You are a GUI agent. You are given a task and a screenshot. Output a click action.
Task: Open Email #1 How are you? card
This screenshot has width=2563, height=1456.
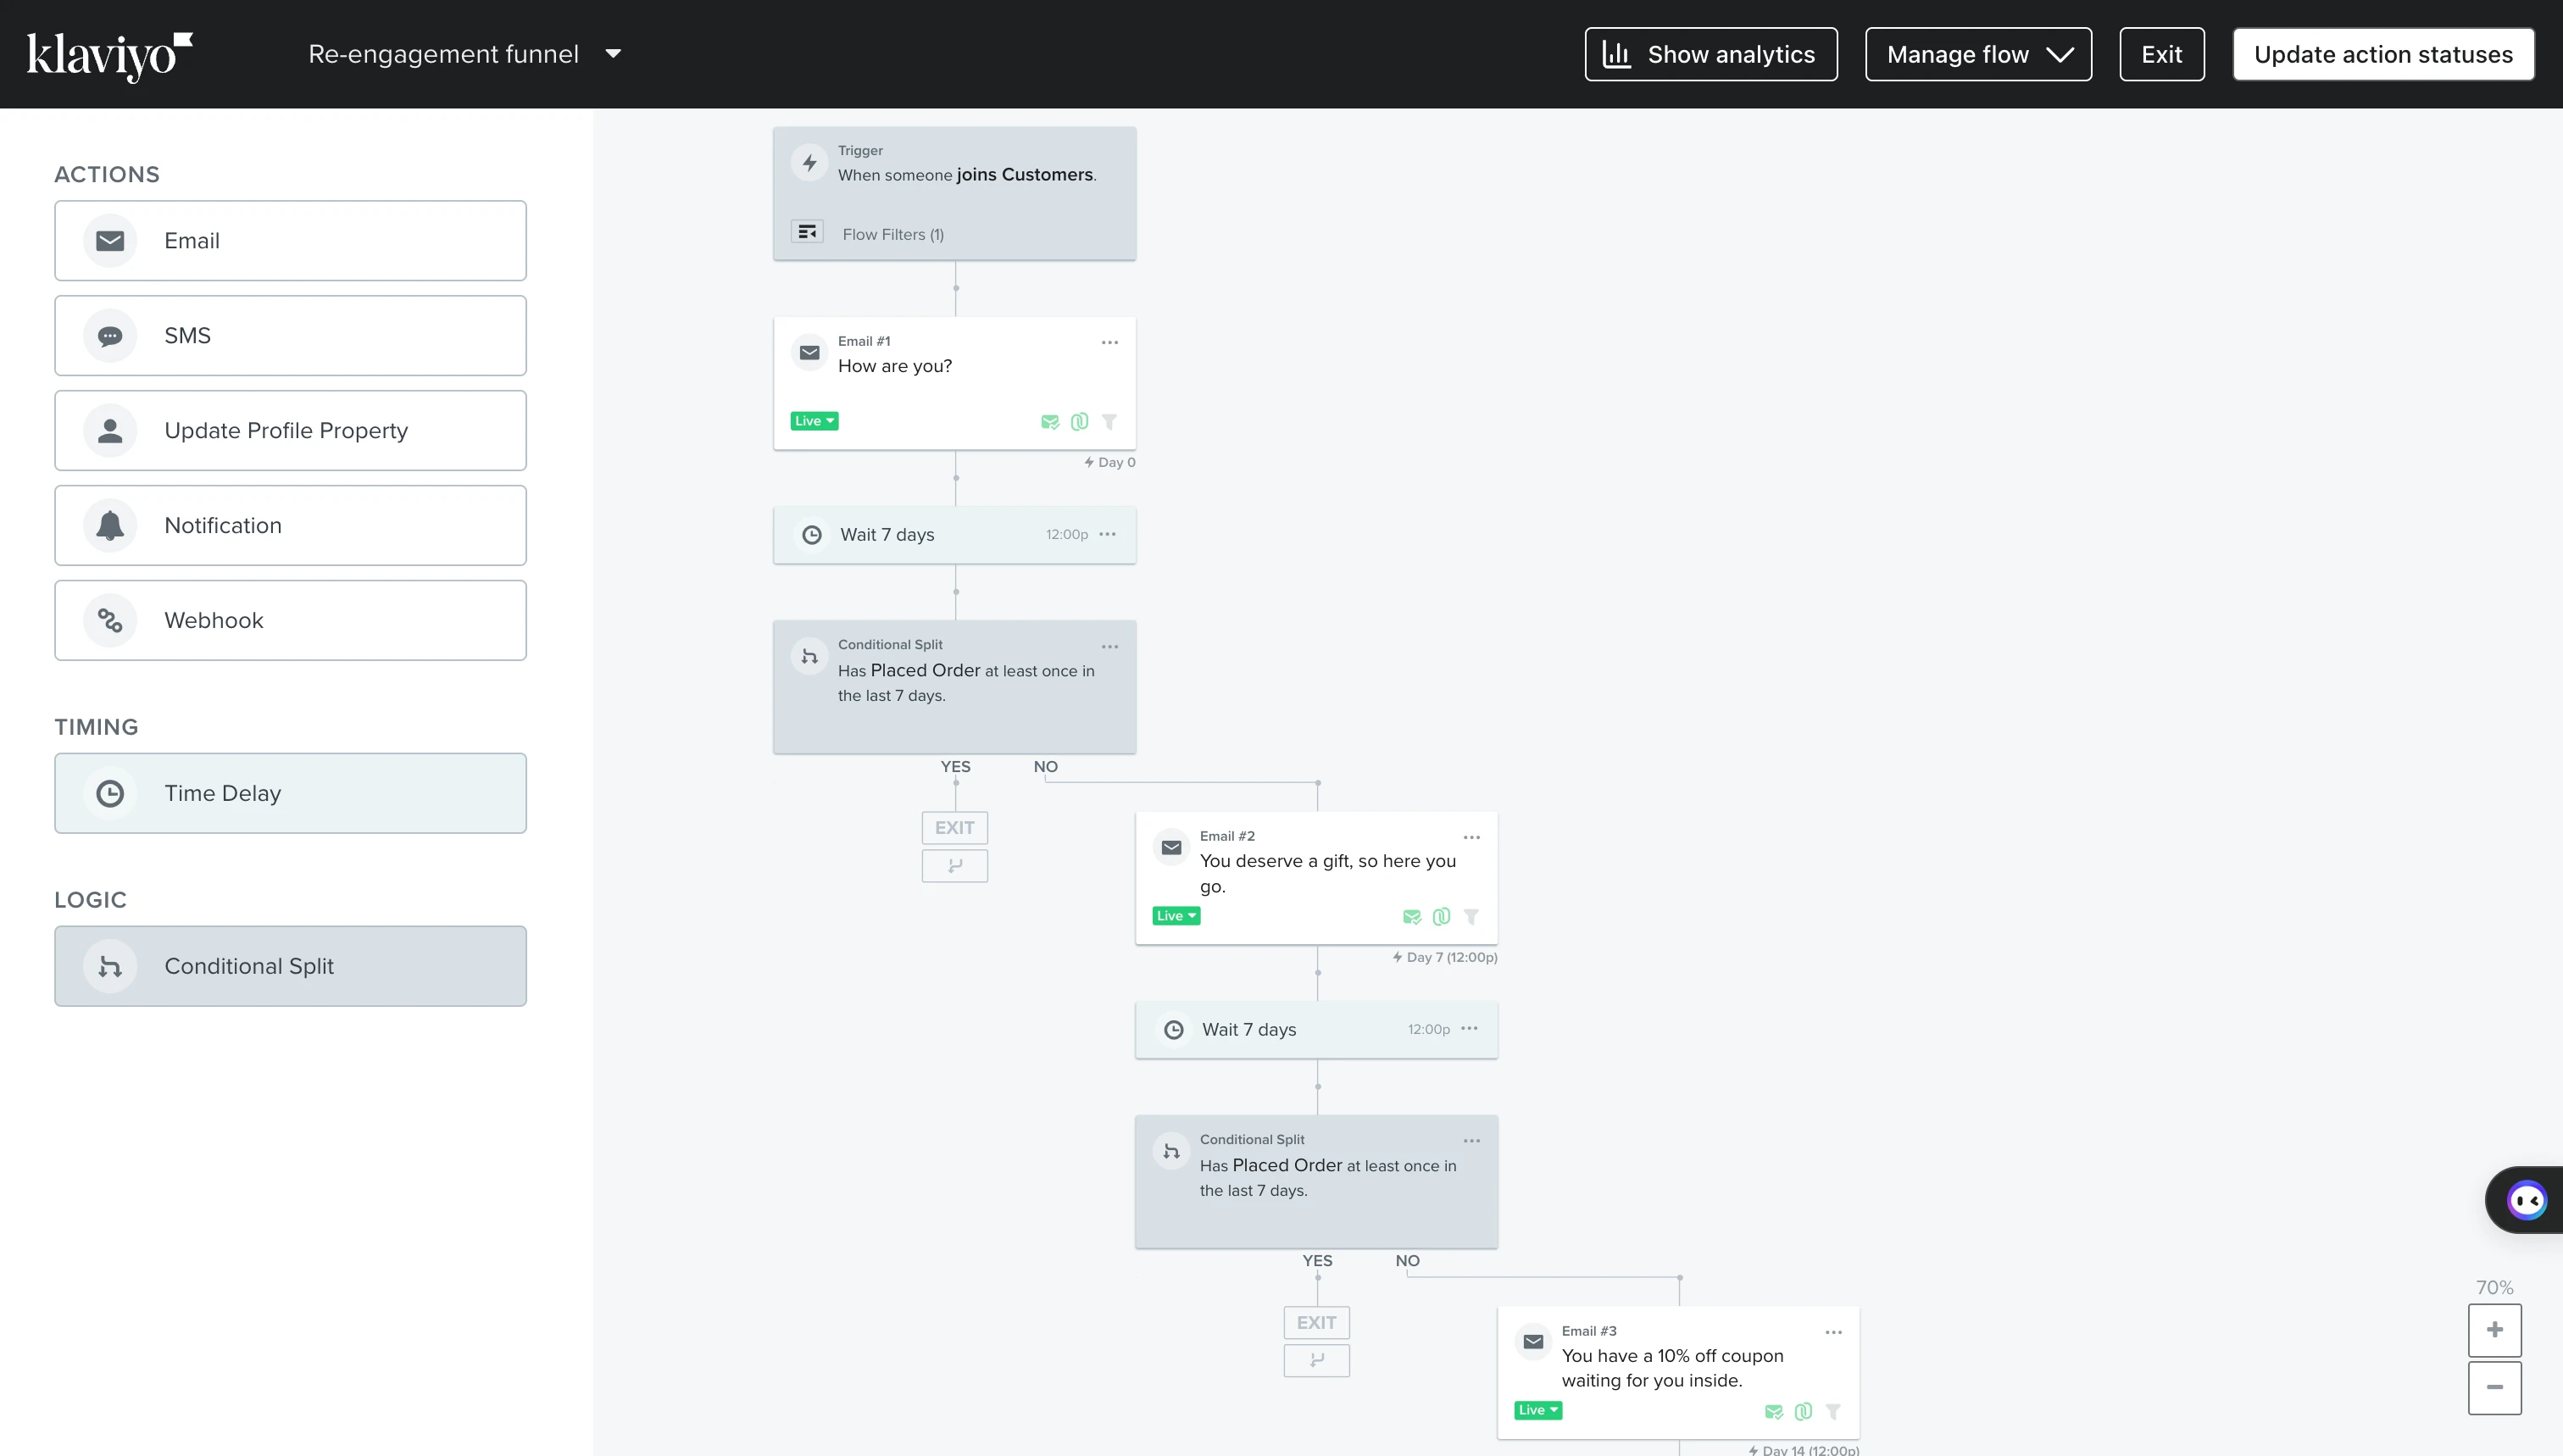[x=955, y=384]
